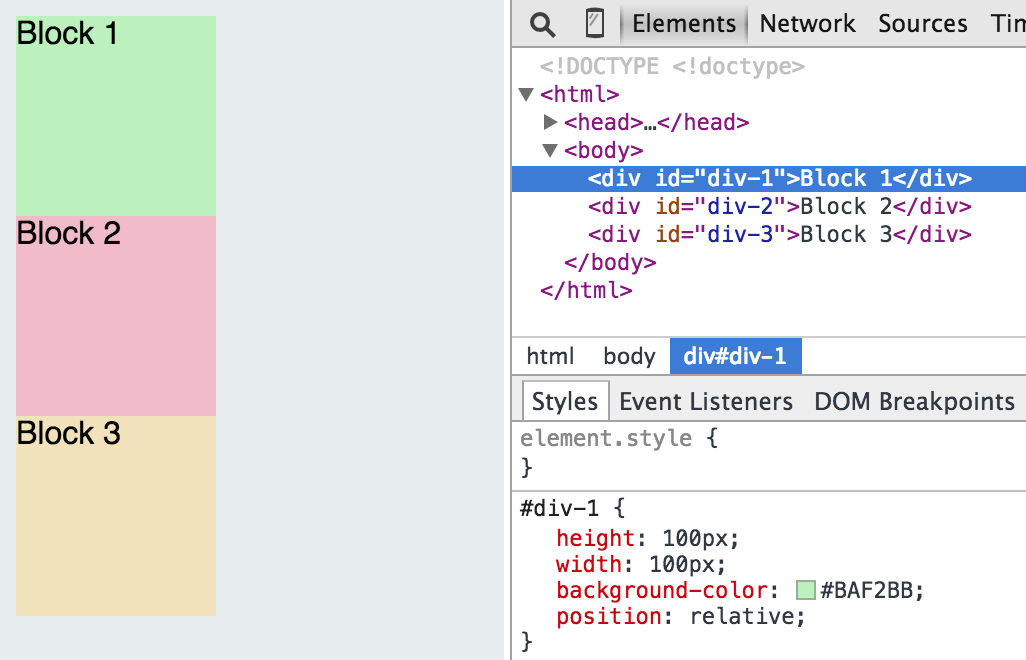Click the body breadcrumb item
The height and width of the screenshot is (660, 1026).
(x=629, y=357)
